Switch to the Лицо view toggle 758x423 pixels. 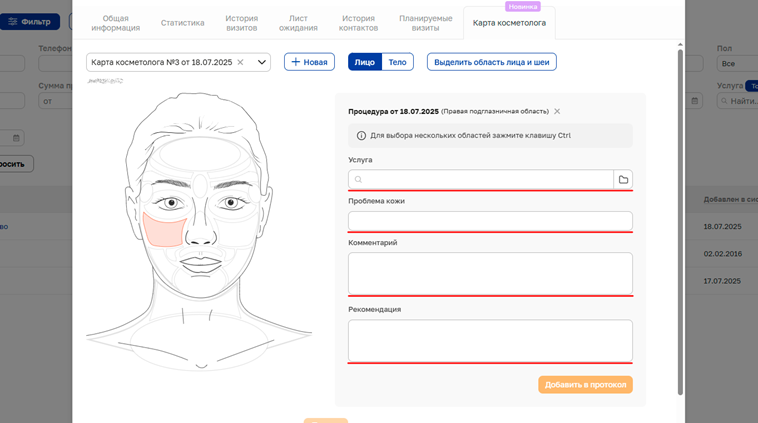[x=364, y=62]
